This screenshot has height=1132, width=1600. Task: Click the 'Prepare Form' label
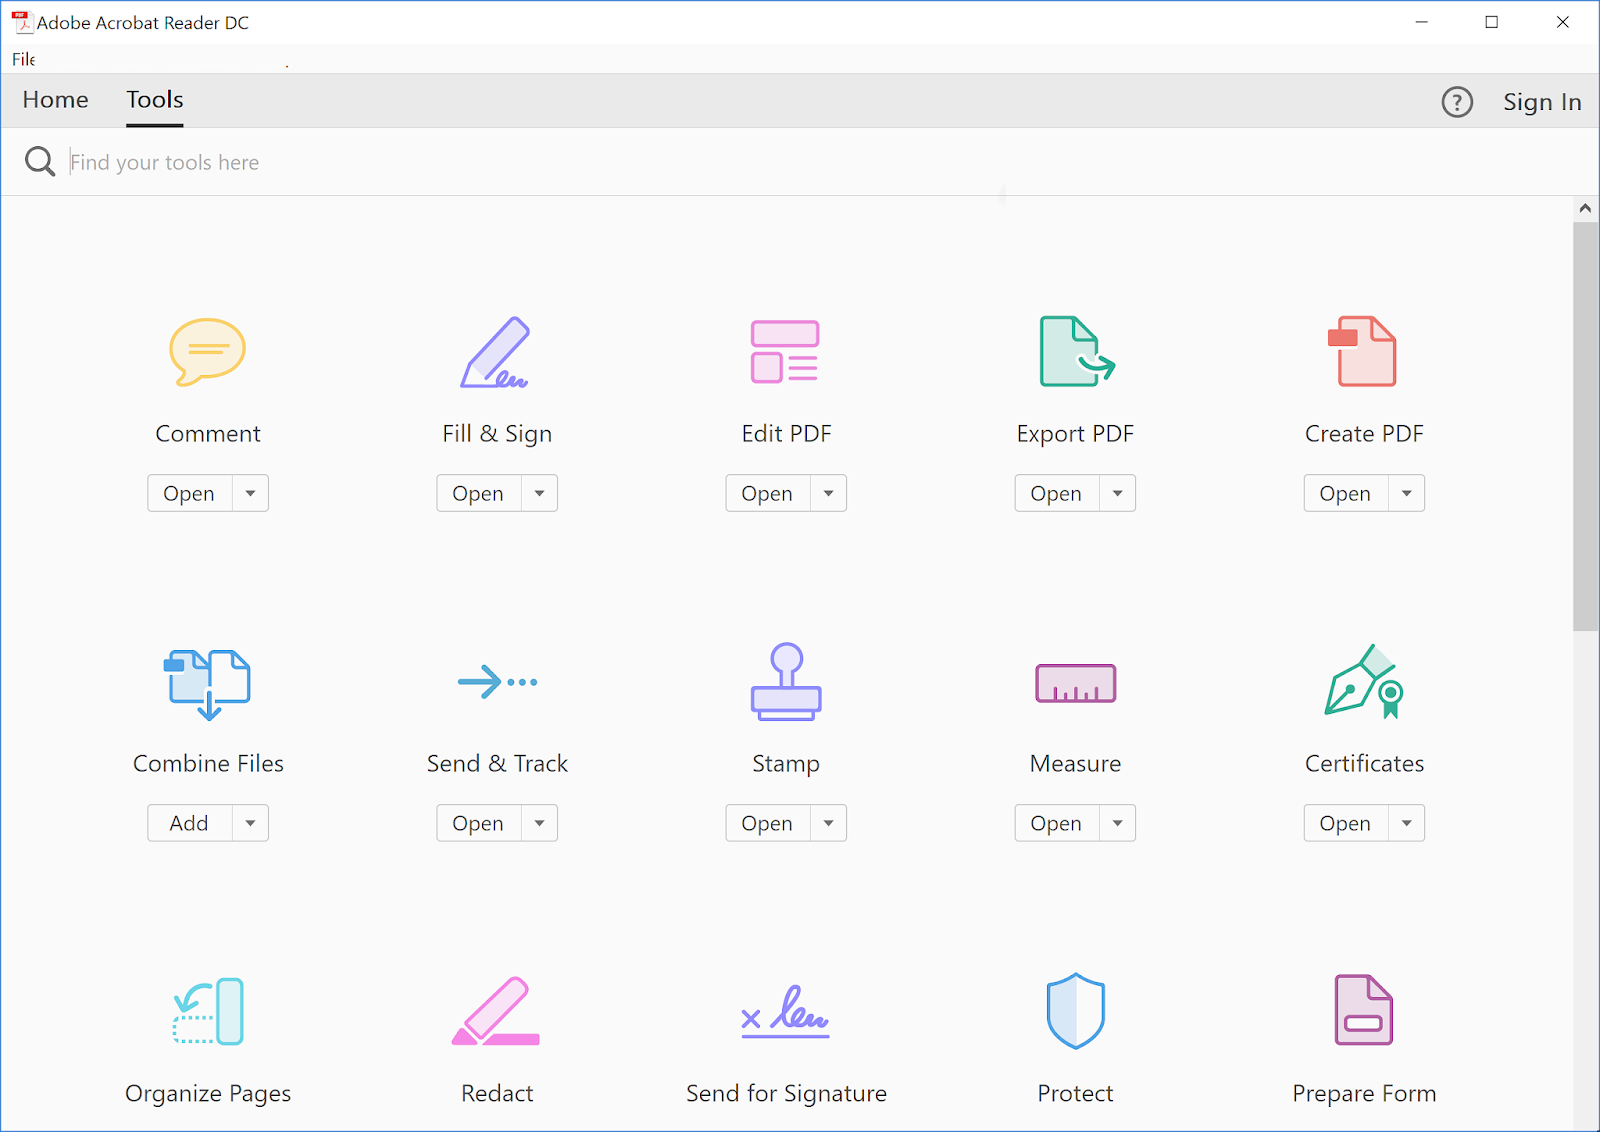[1364, 1094]
